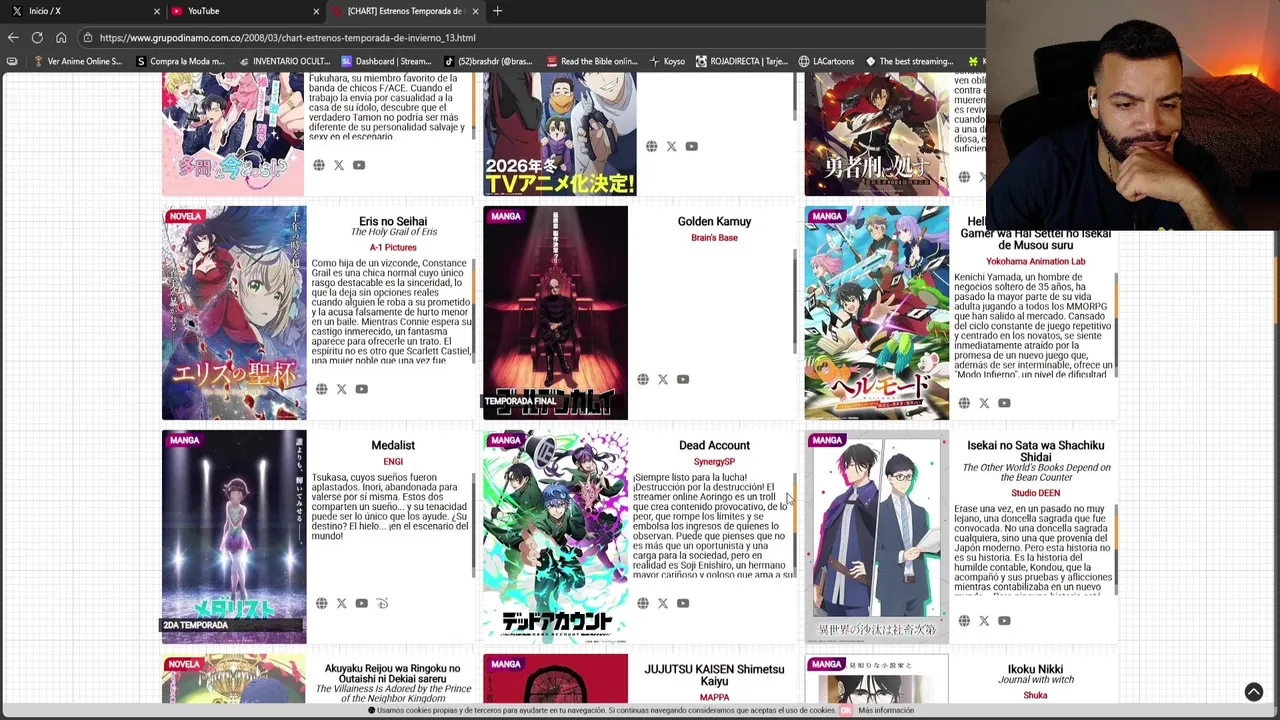Click the scroll-to-top arrow button
1280x720 pixels.
click(1254, 692)
